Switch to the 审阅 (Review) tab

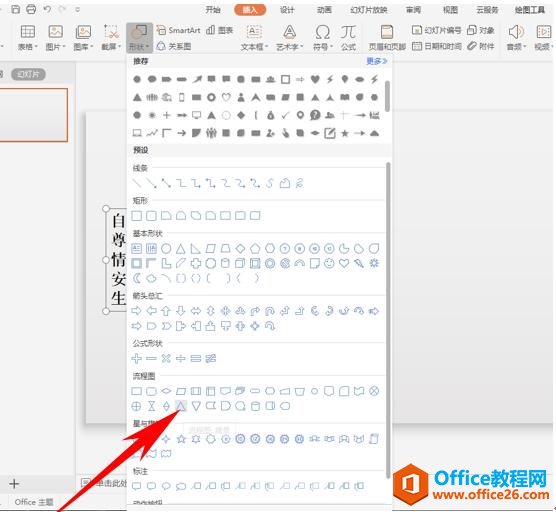[x=413, y=10]
